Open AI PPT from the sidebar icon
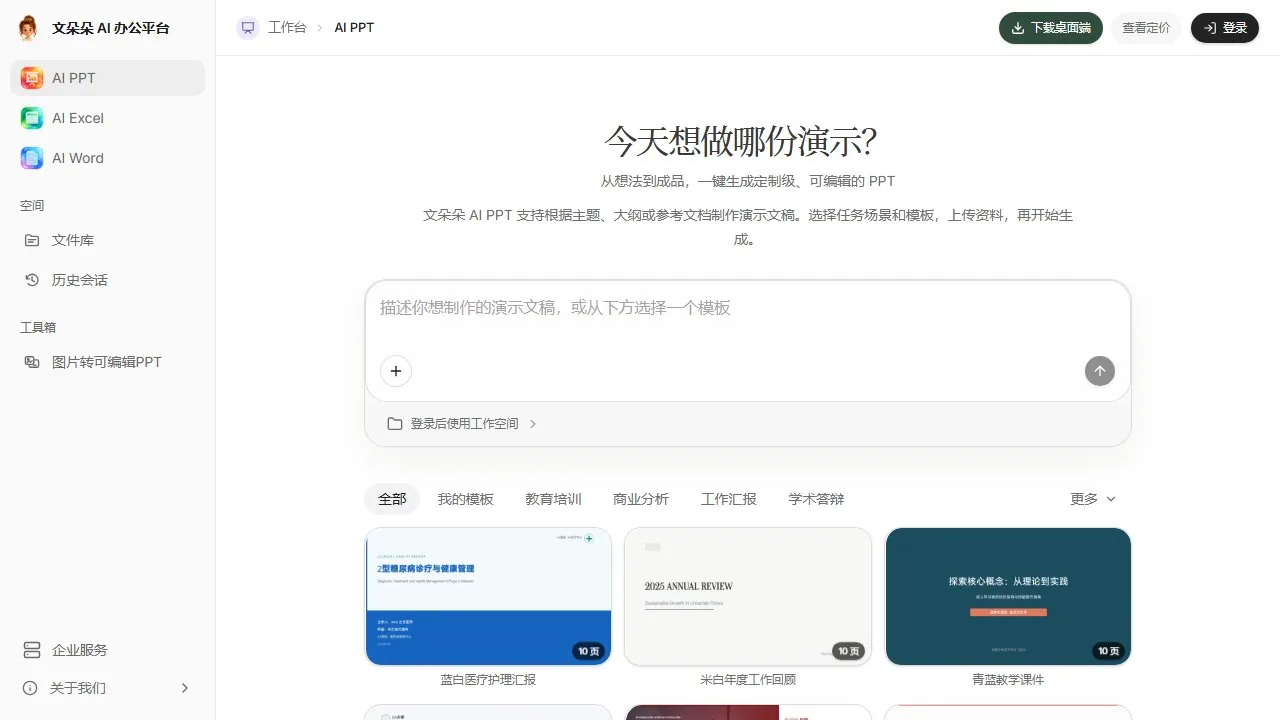The width and height of the screenshot is (1280, 720). click(x=32, y=78)
